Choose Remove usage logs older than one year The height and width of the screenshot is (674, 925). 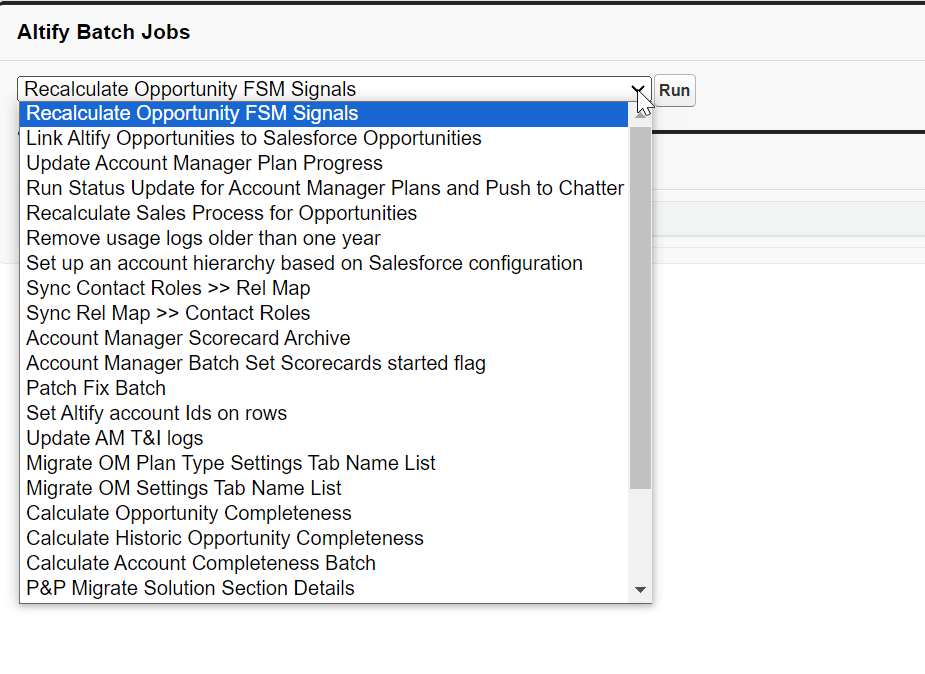tap(324, 238)
